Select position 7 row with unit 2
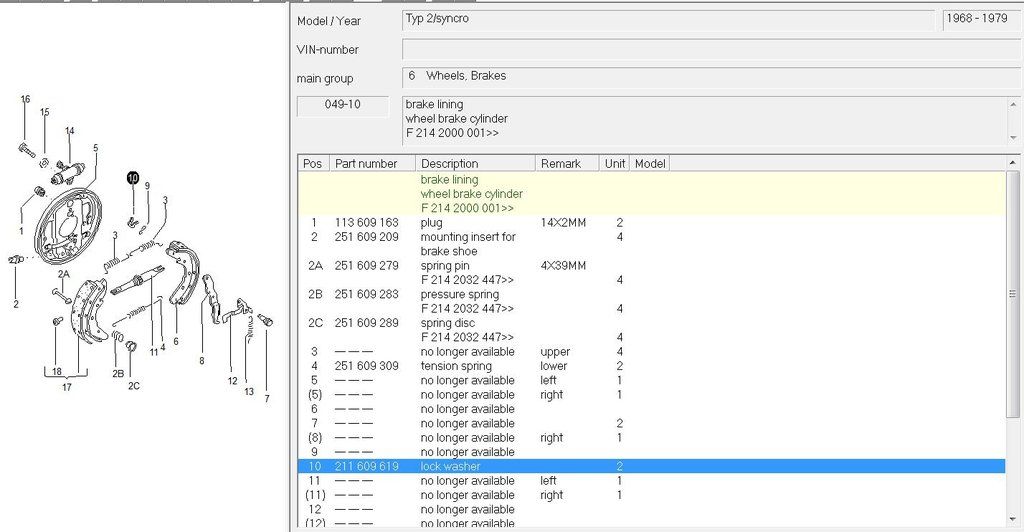This screenshot has width=1024, height=532. point(651,424)
